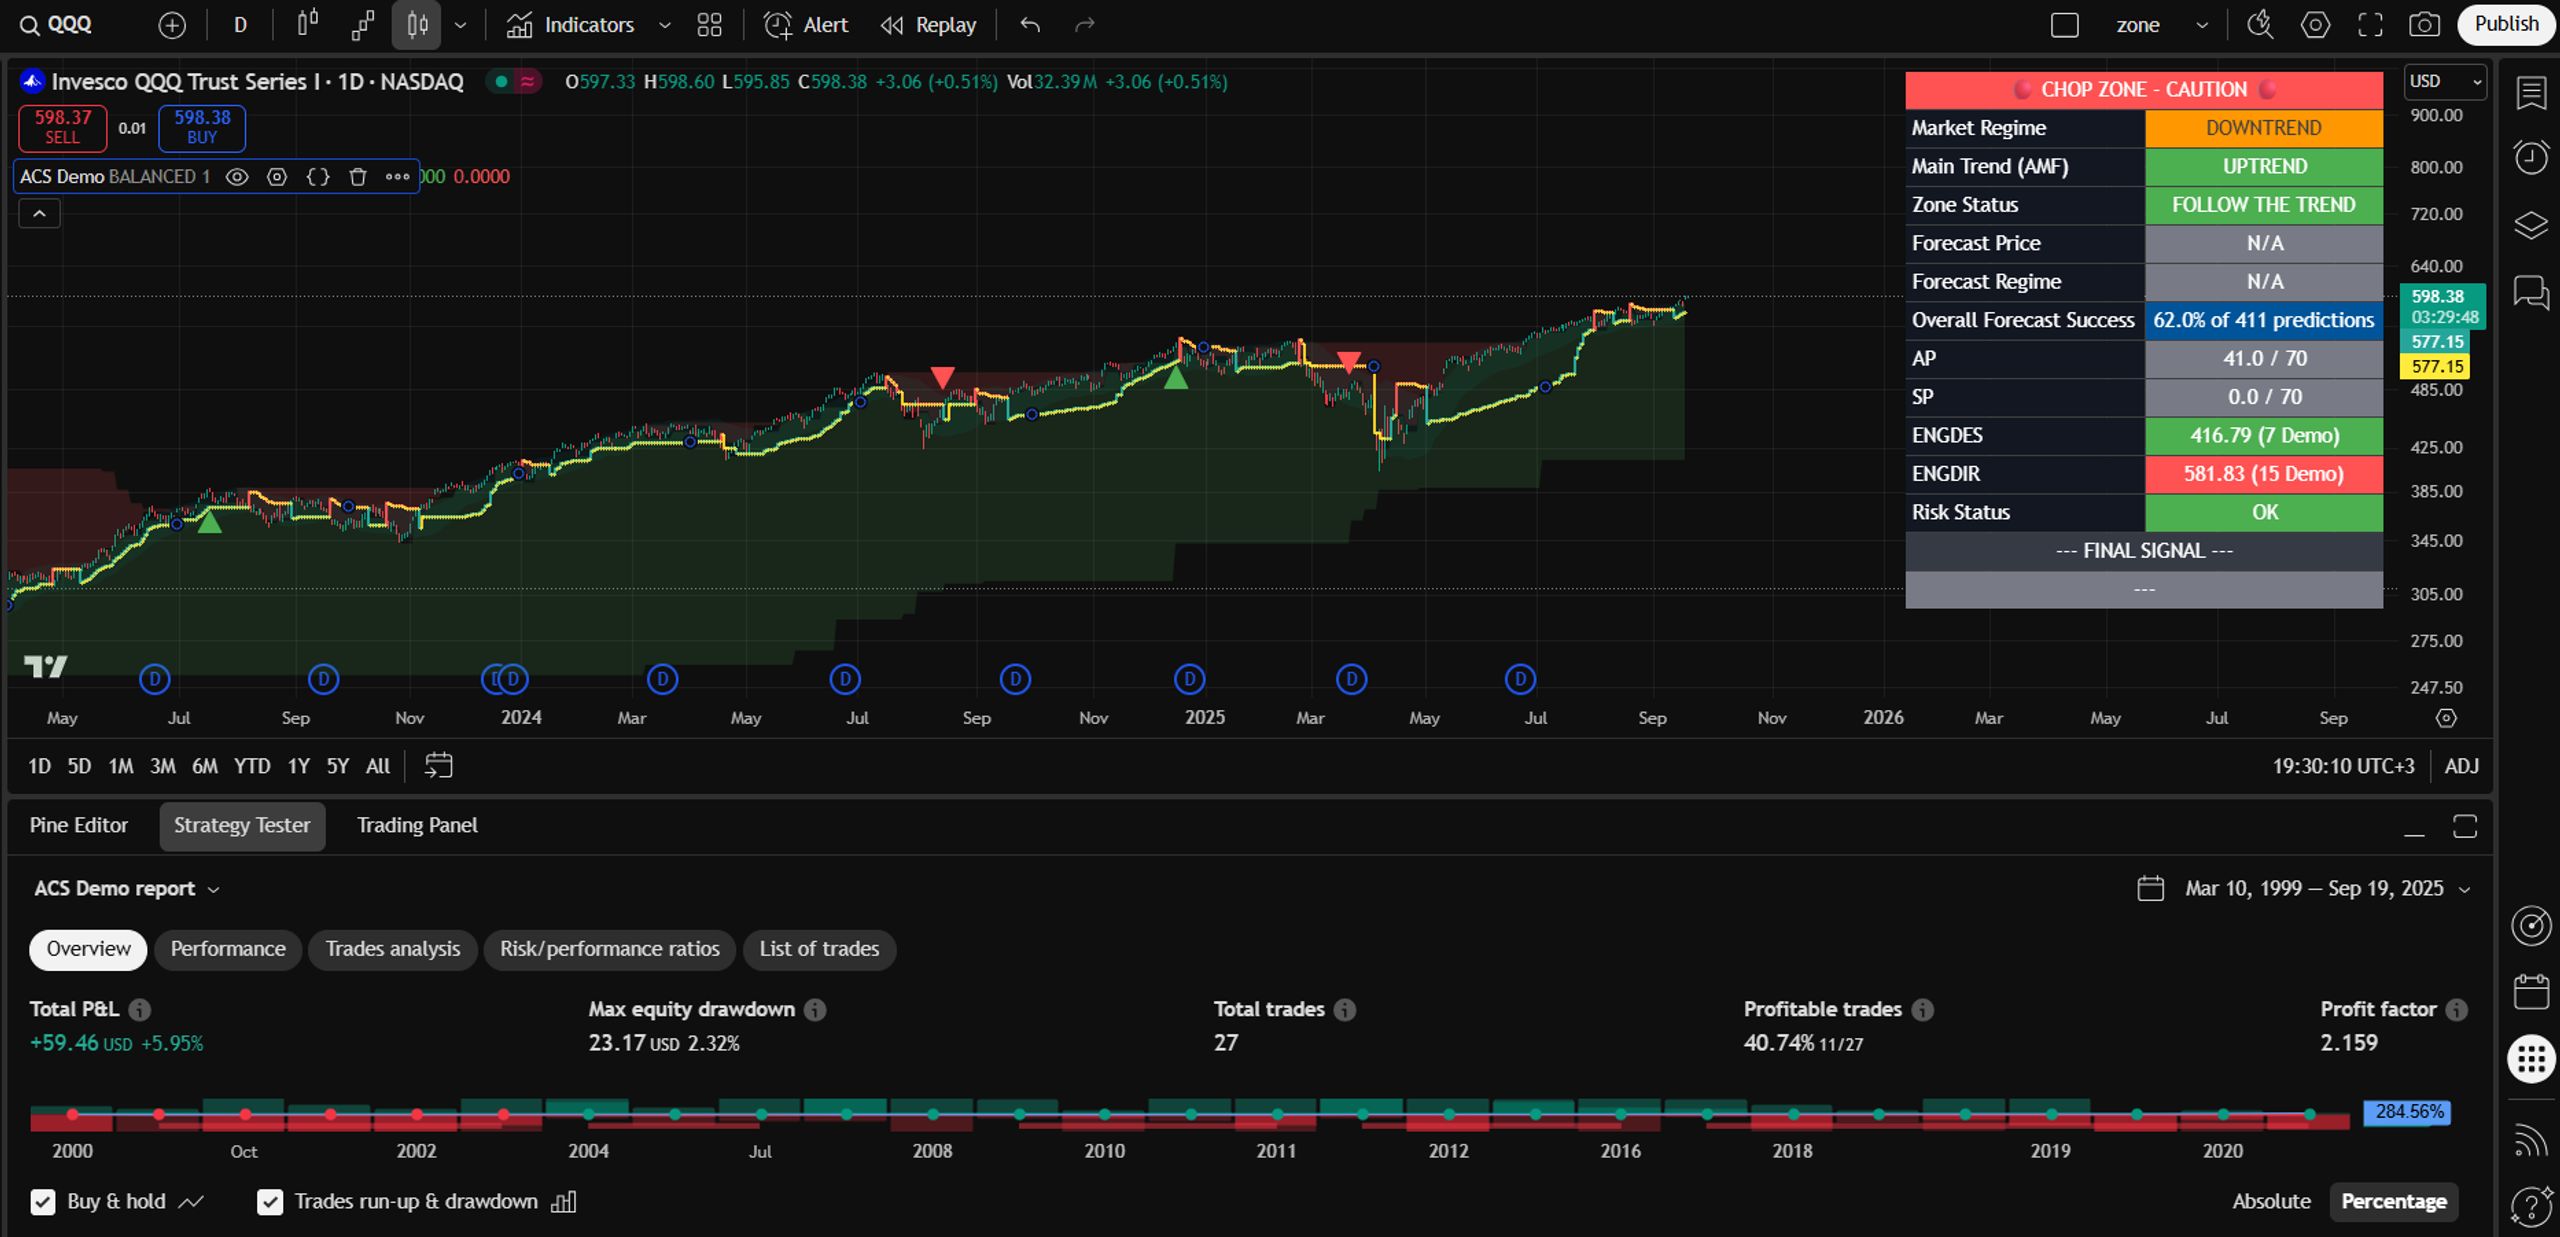
Task: Select the 5Y time range
Action: point(338,766)
